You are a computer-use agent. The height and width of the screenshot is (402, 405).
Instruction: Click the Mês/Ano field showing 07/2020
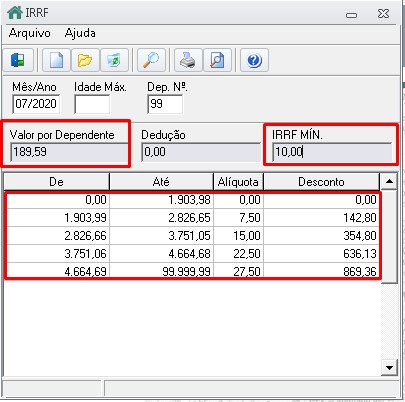[36, 104]
